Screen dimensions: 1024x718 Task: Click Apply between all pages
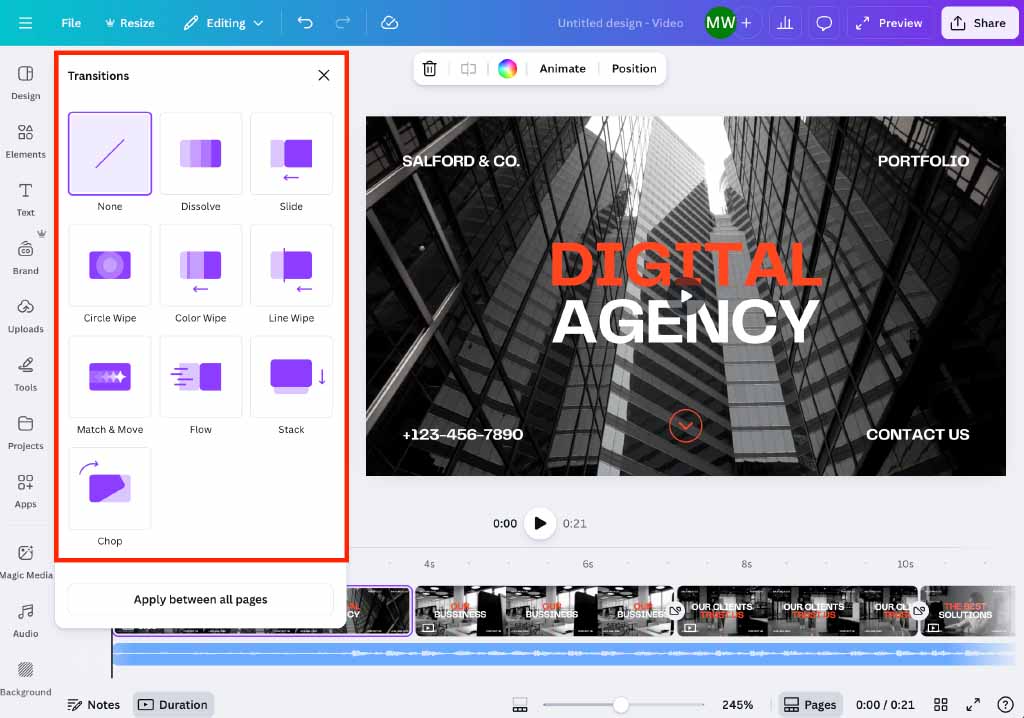(199, 599)
